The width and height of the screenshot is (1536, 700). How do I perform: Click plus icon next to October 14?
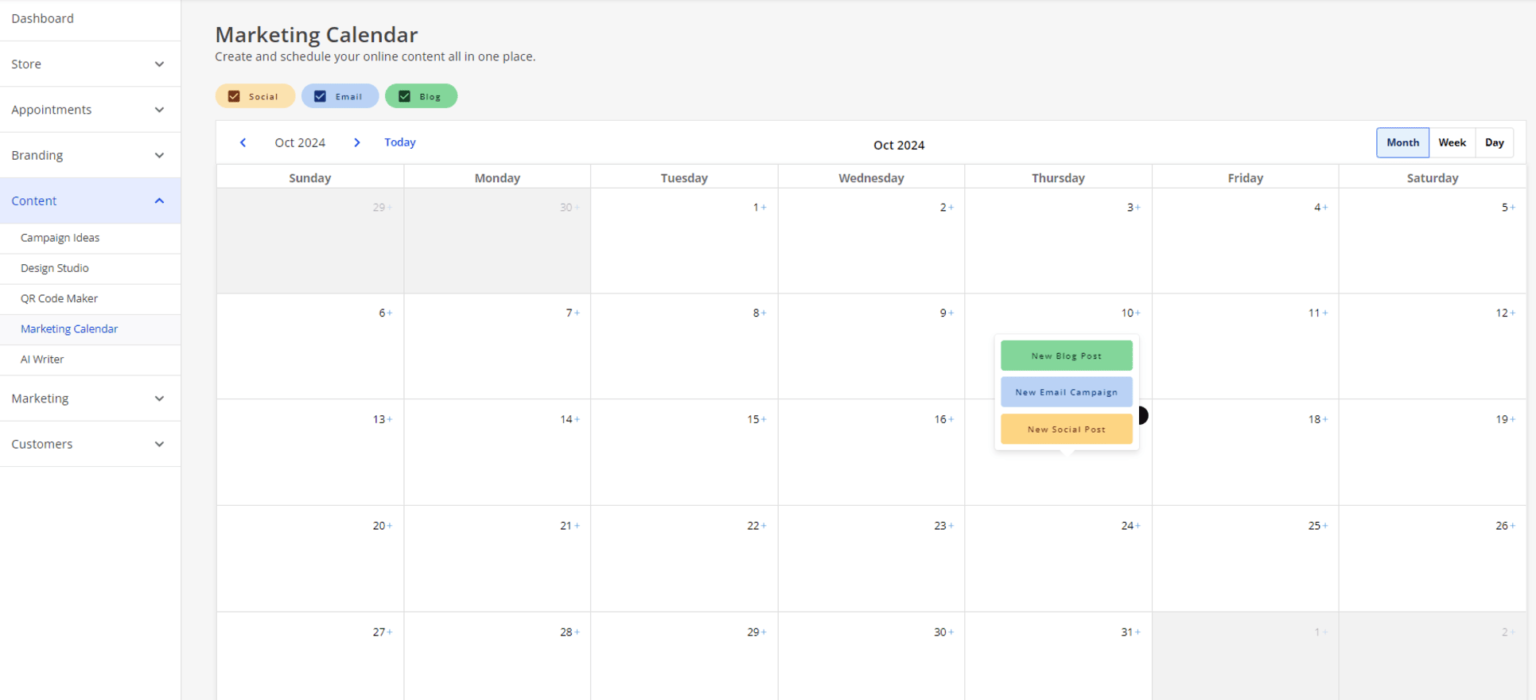(x=577, y=420)
